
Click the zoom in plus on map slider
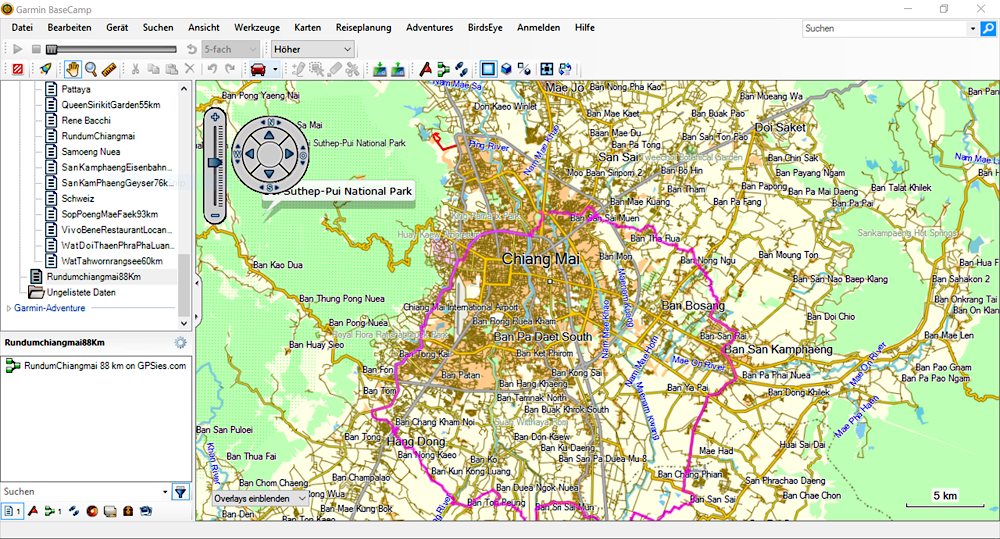click(214, 118)
